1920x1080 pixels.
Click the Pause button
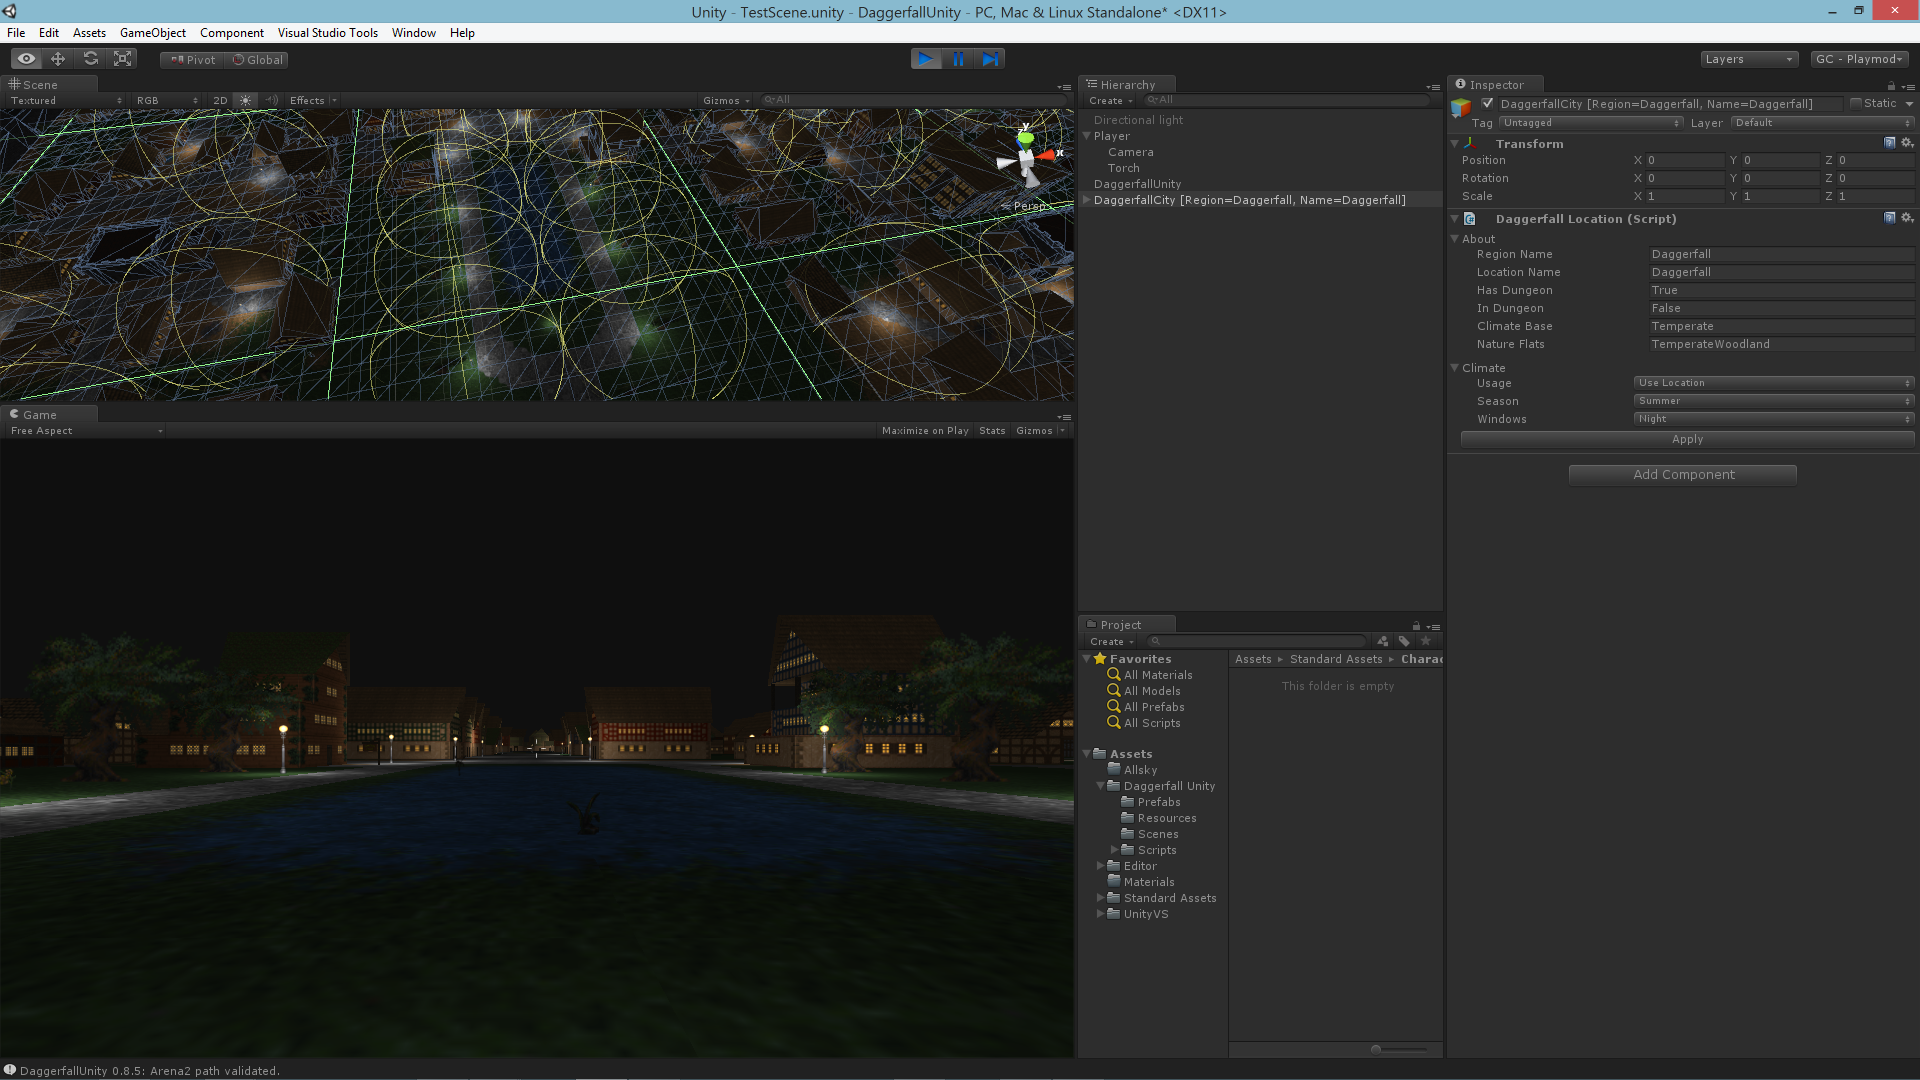point(958,59)
